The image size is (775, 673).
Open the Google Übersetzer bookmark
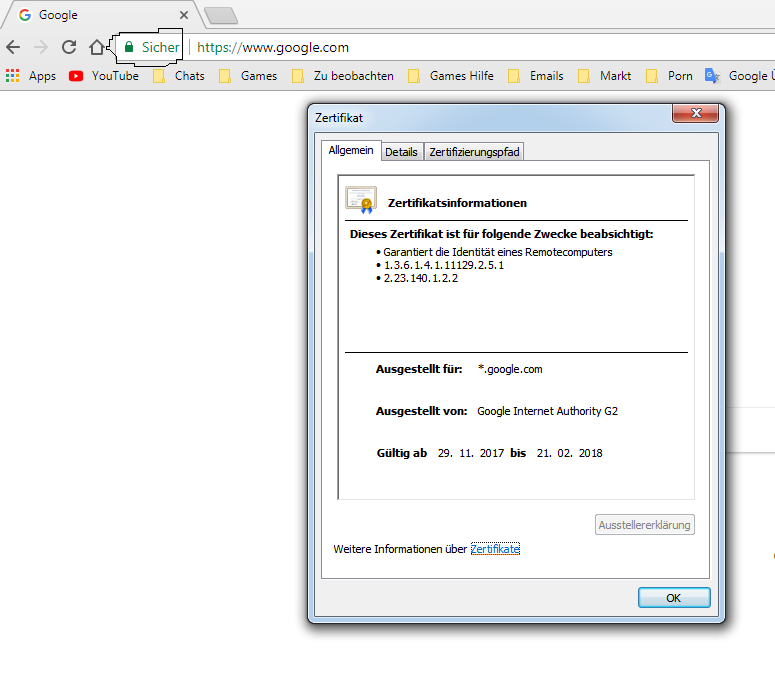[x=740, y=76]
